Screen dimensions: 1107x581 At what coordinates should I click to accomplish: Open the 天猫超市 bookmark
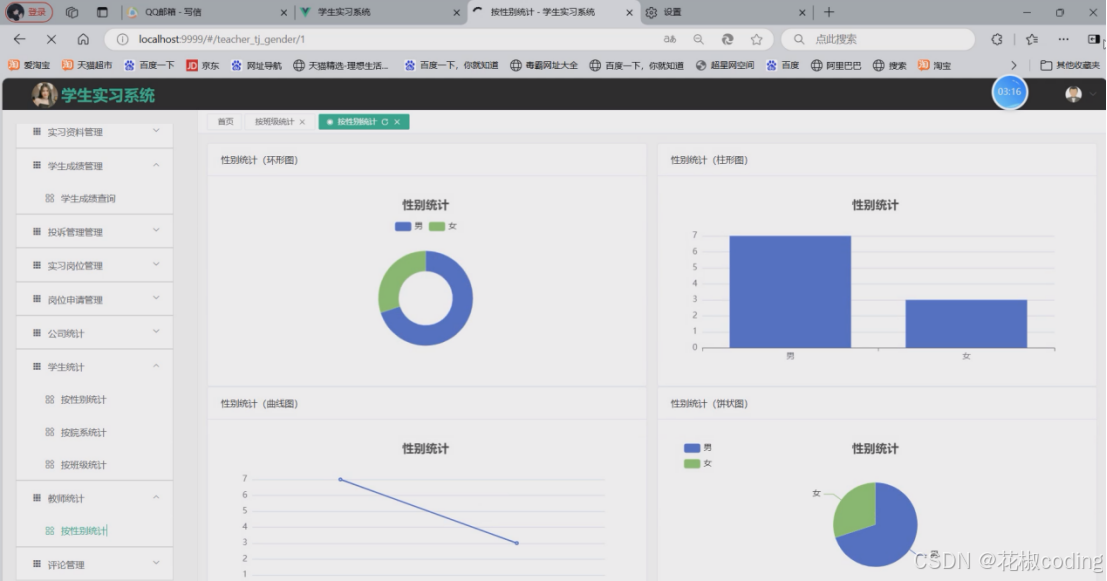(x=87, y=65)
